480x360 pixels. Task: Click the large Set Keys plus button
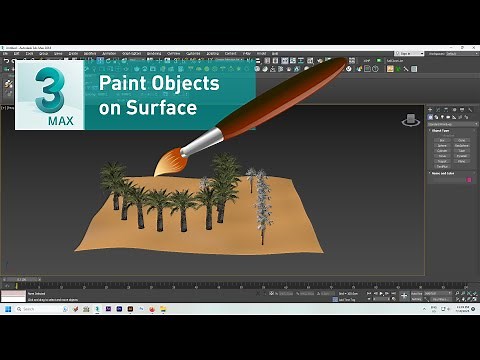[x=404, y=296]
